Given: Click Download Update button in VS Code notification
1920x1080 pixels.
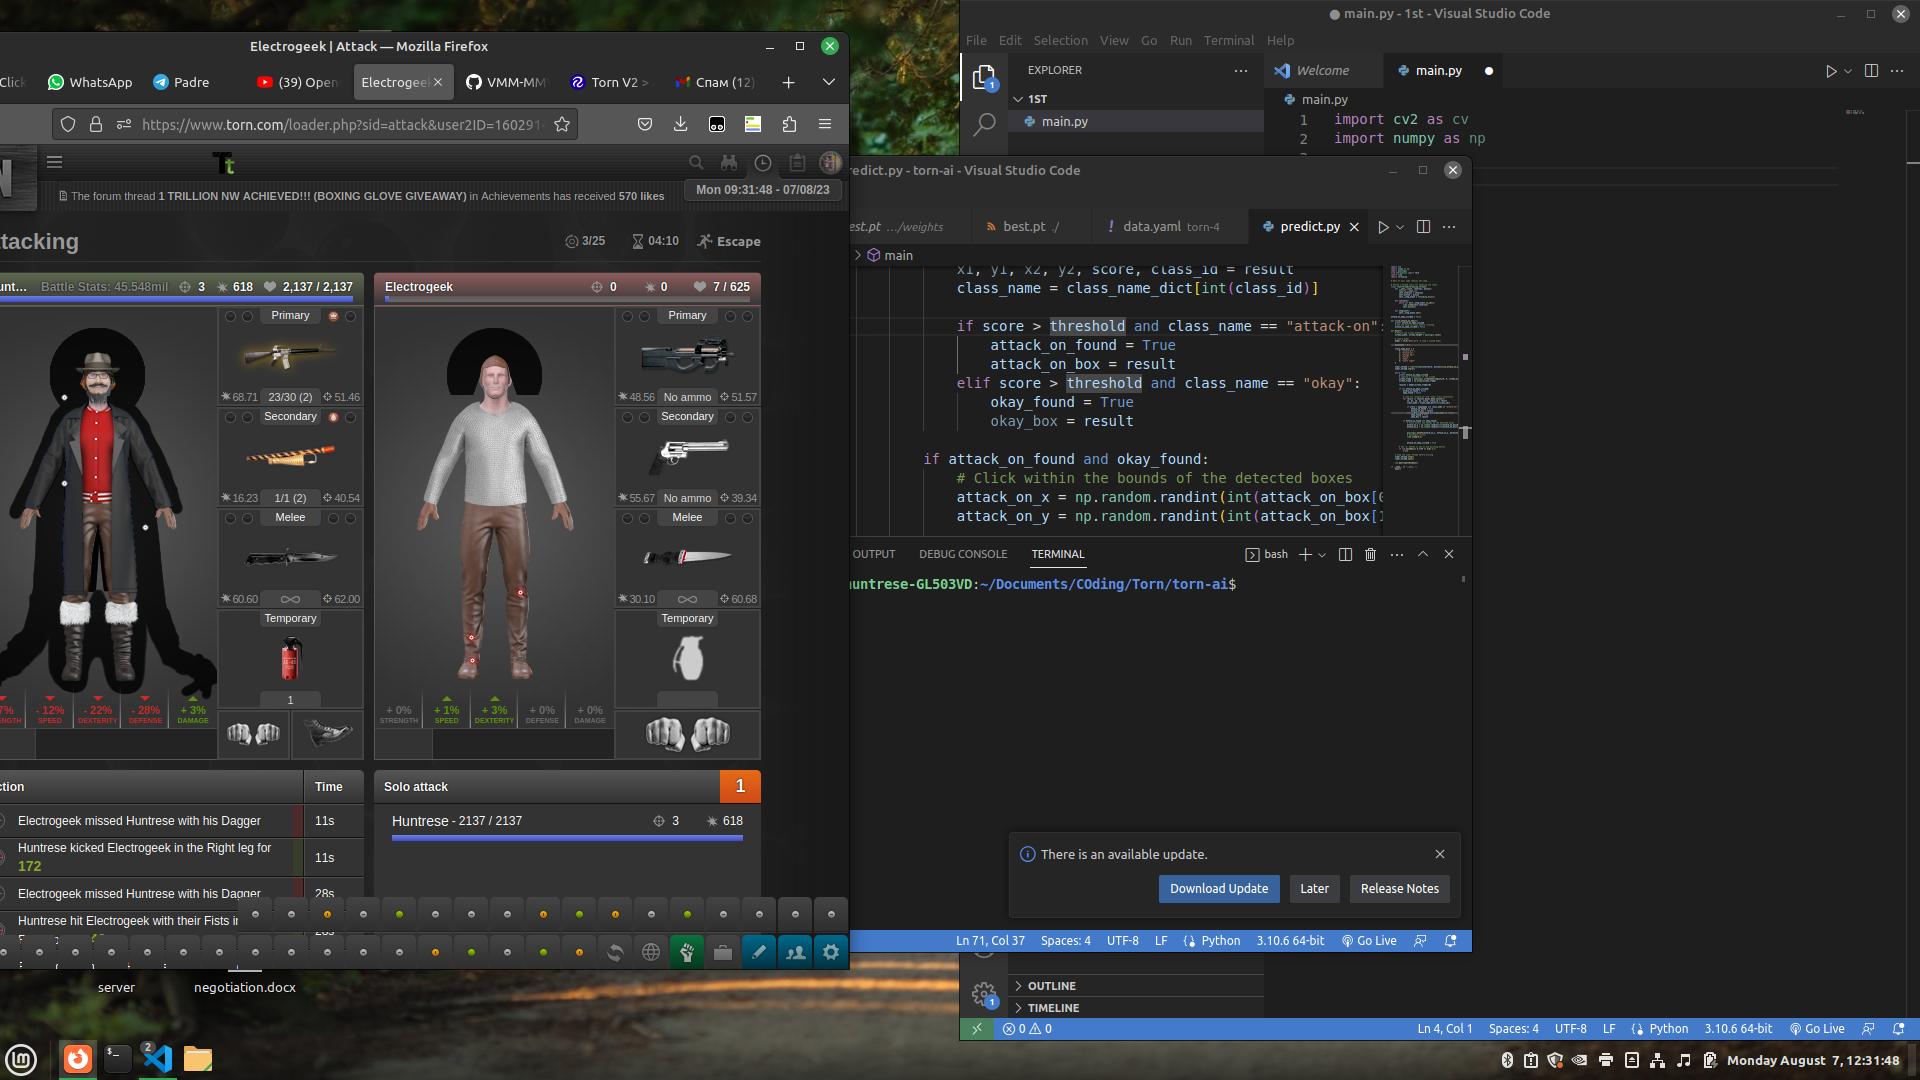Looking at the screenshot, I should tap(1218, 887).
